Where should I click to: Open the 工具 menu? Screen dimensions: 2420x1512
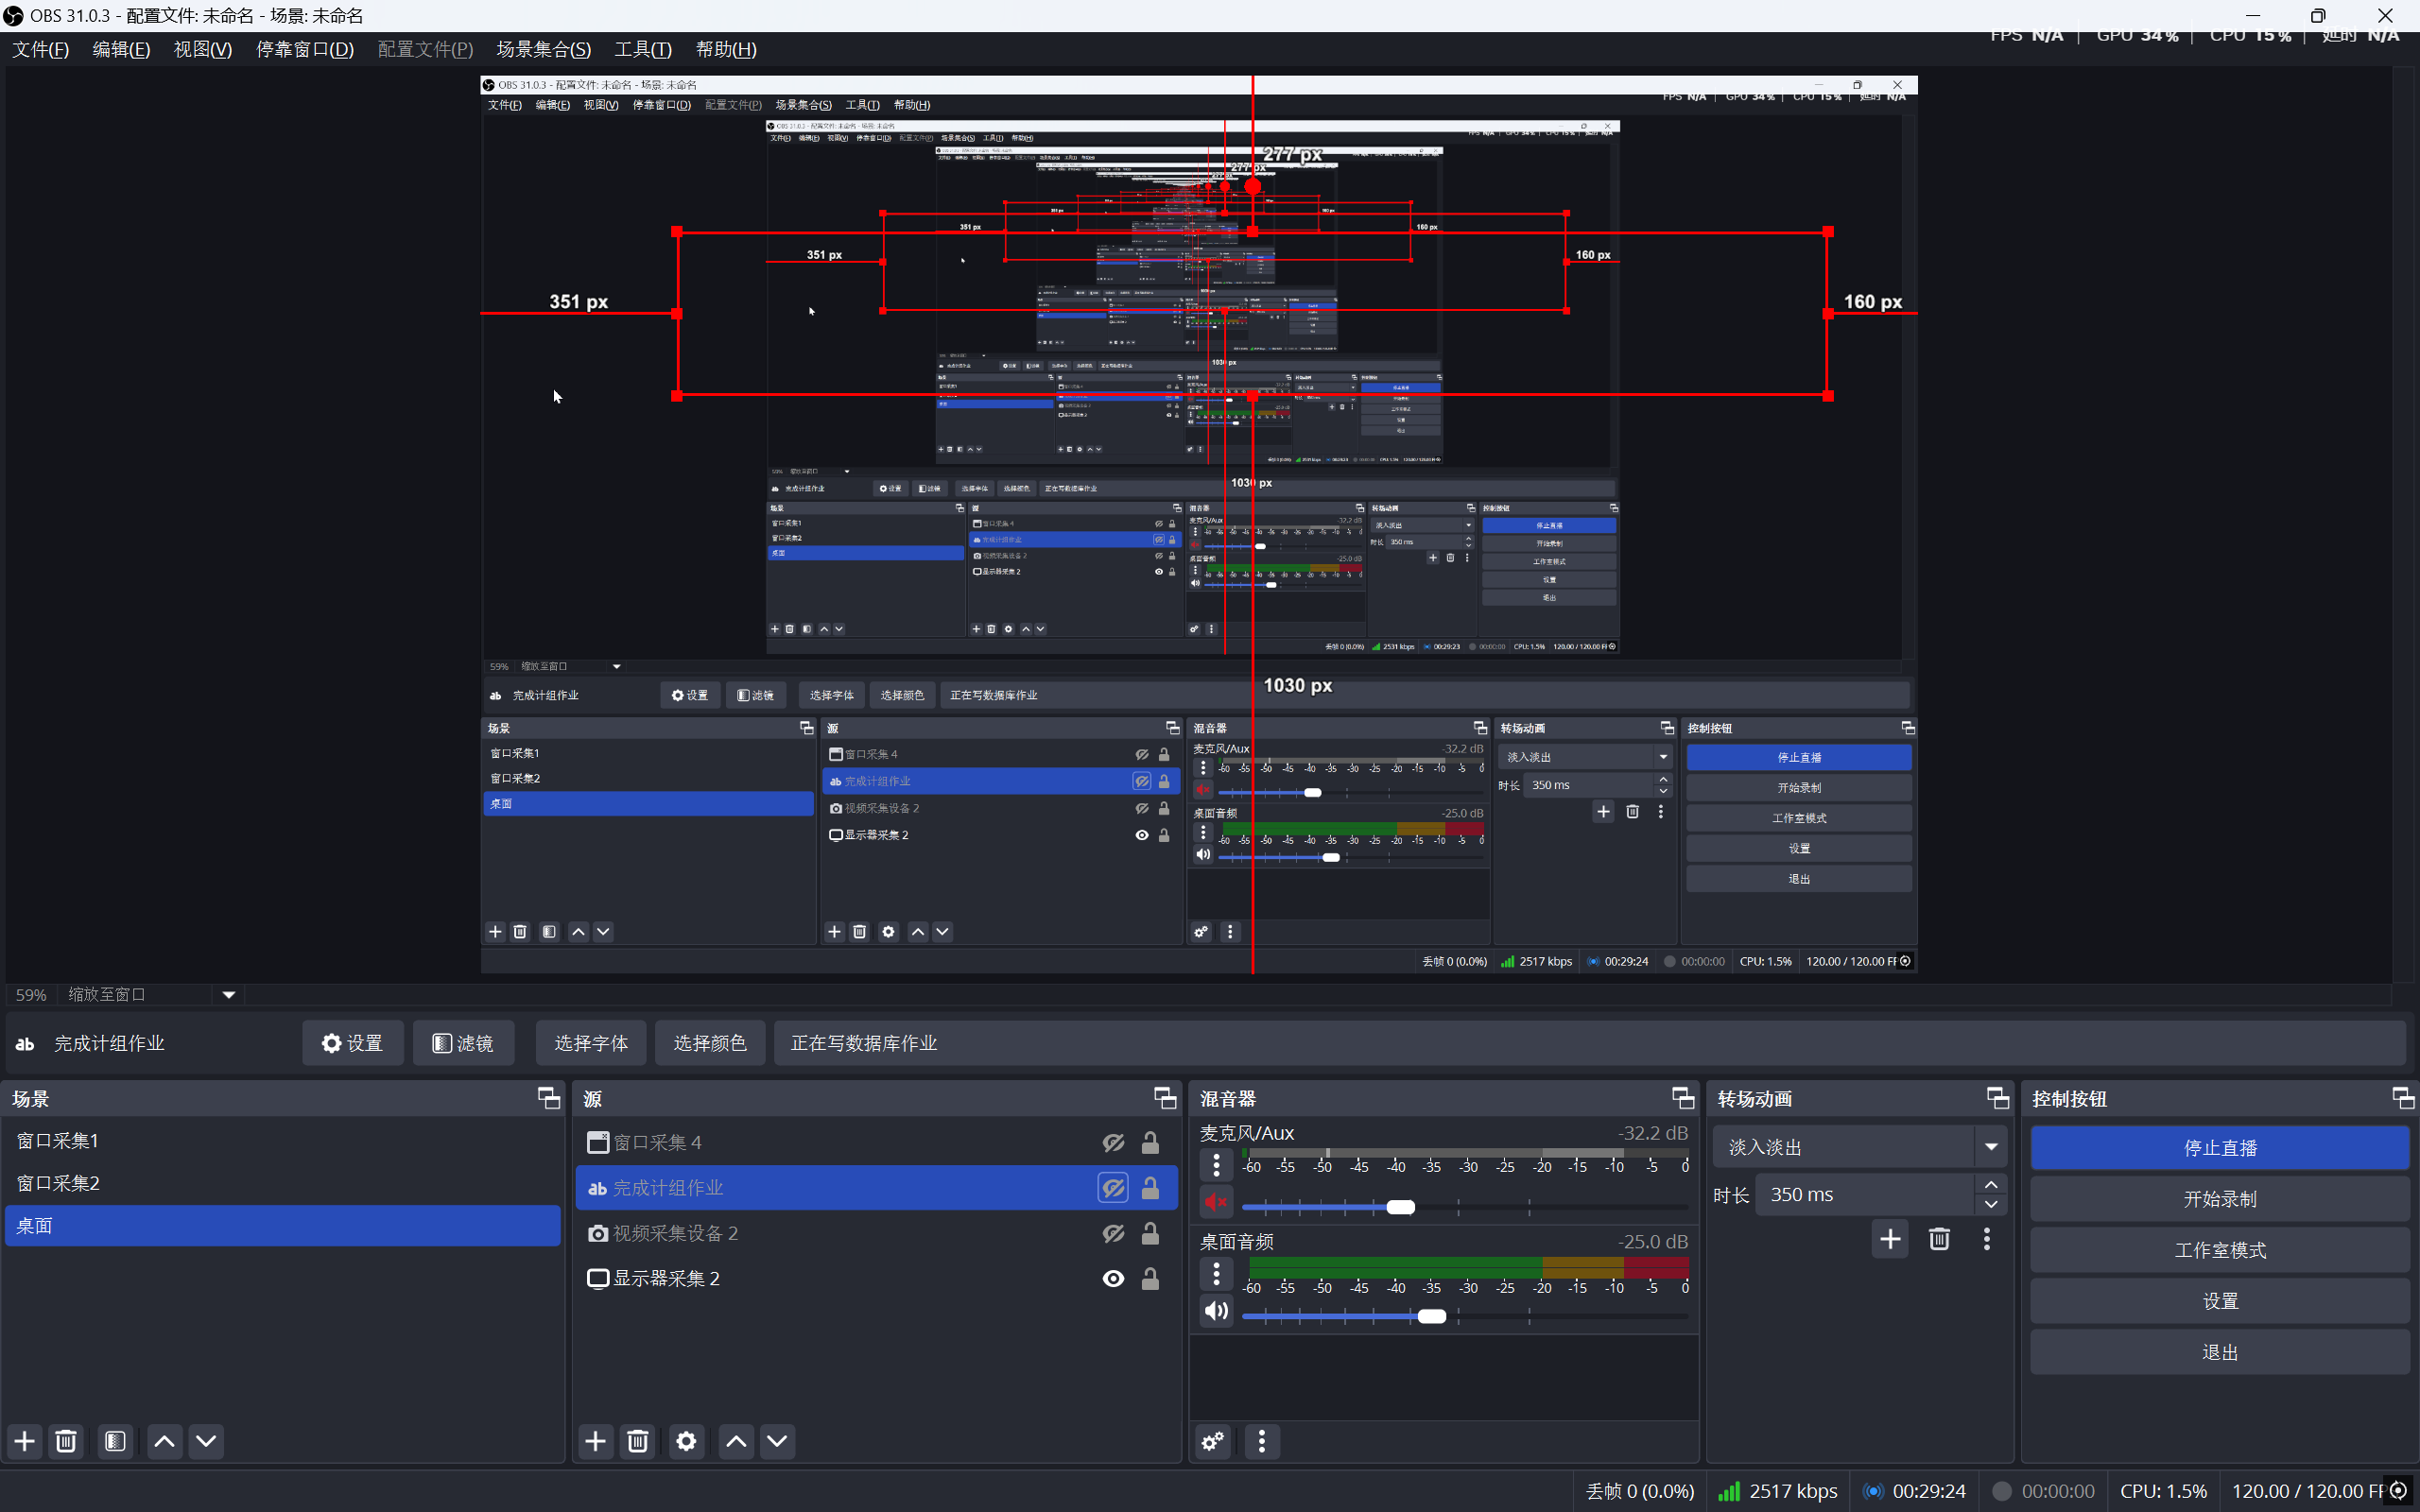[x=642, y=49]
